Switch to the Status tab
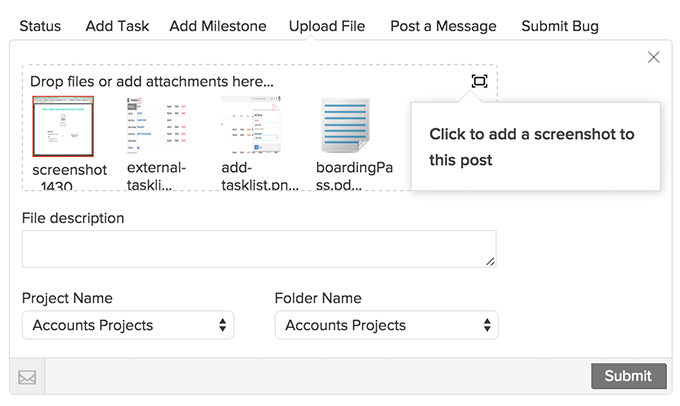 click(x=40, y=26)
